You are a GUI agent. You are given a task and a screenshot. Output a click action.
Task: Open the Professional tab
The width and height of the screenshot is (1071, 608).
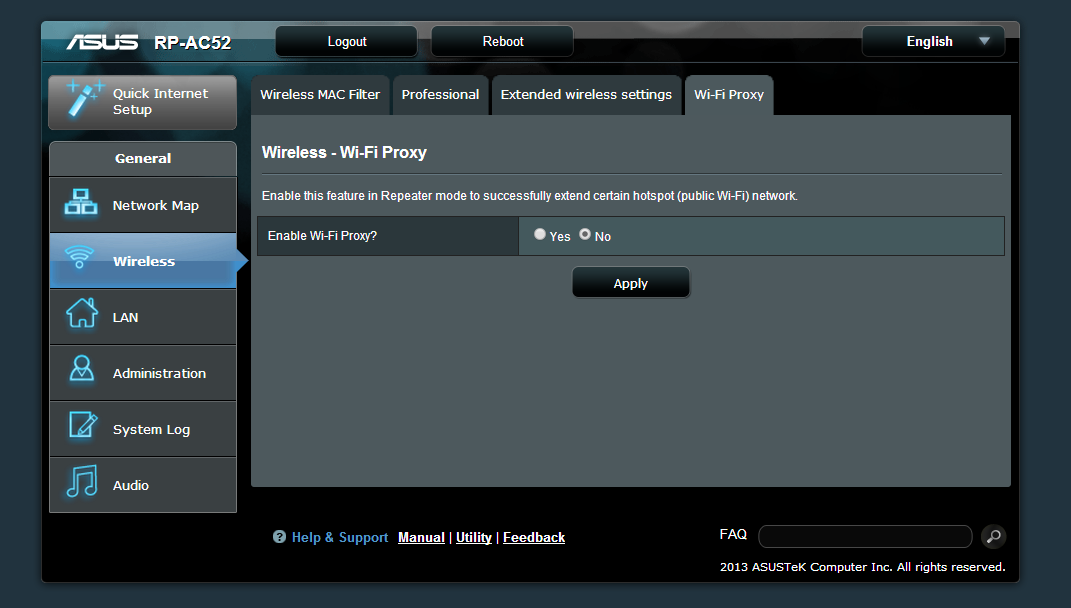tap(440, 95)
